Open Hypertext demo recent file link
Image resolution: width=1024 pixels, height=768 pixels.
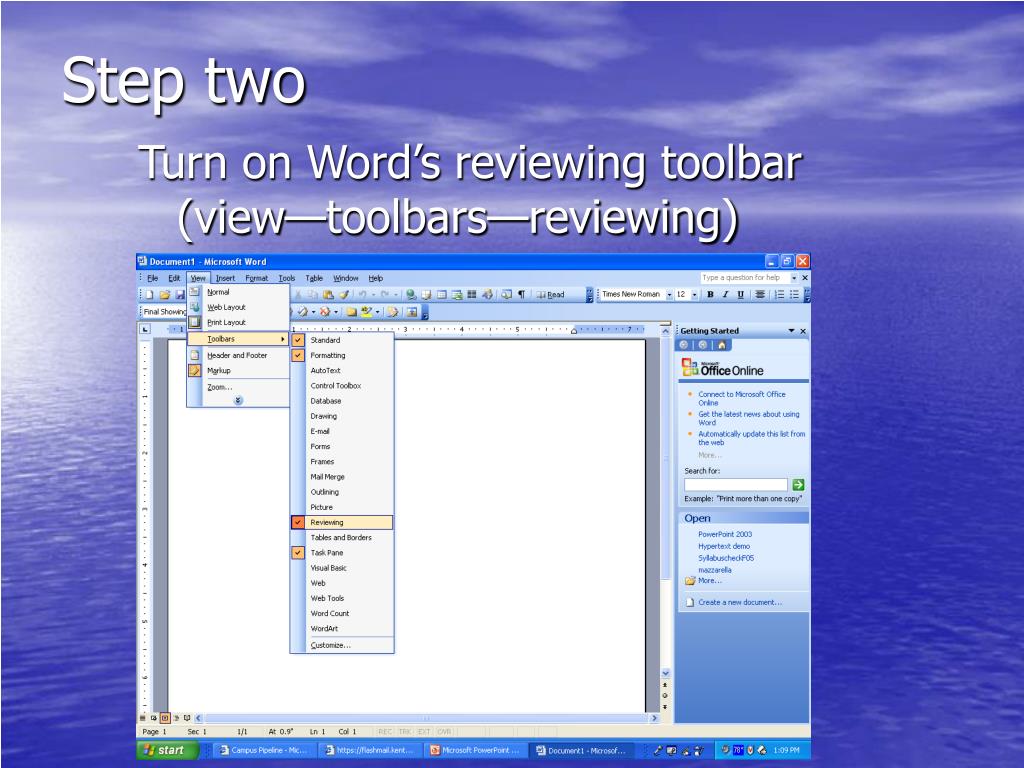724,546
